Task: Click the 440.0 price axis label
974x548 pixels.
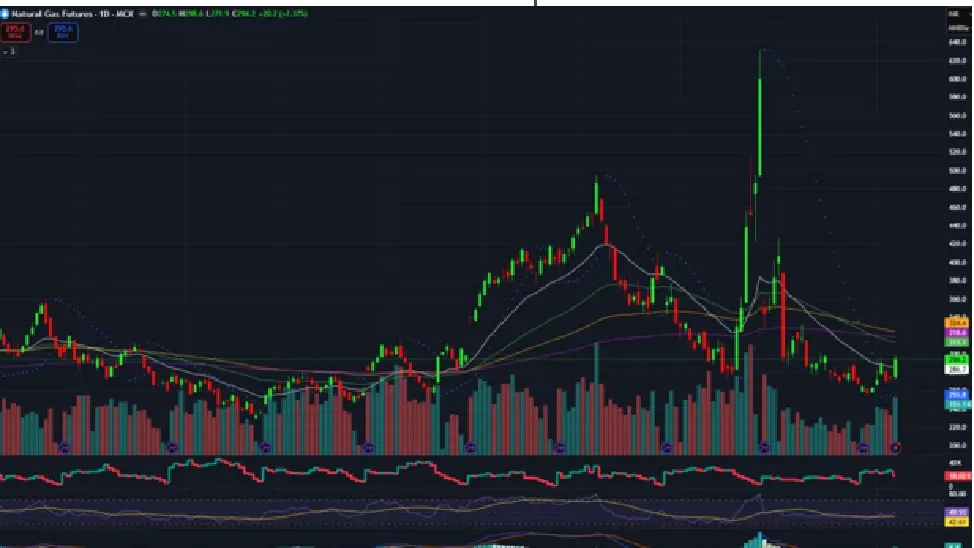Action: (x=957, y=226)
